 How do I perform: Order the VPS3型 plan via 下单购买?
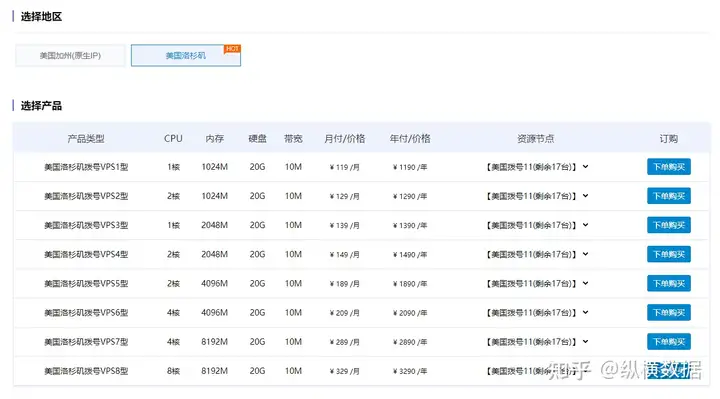[x=669, y=225]
